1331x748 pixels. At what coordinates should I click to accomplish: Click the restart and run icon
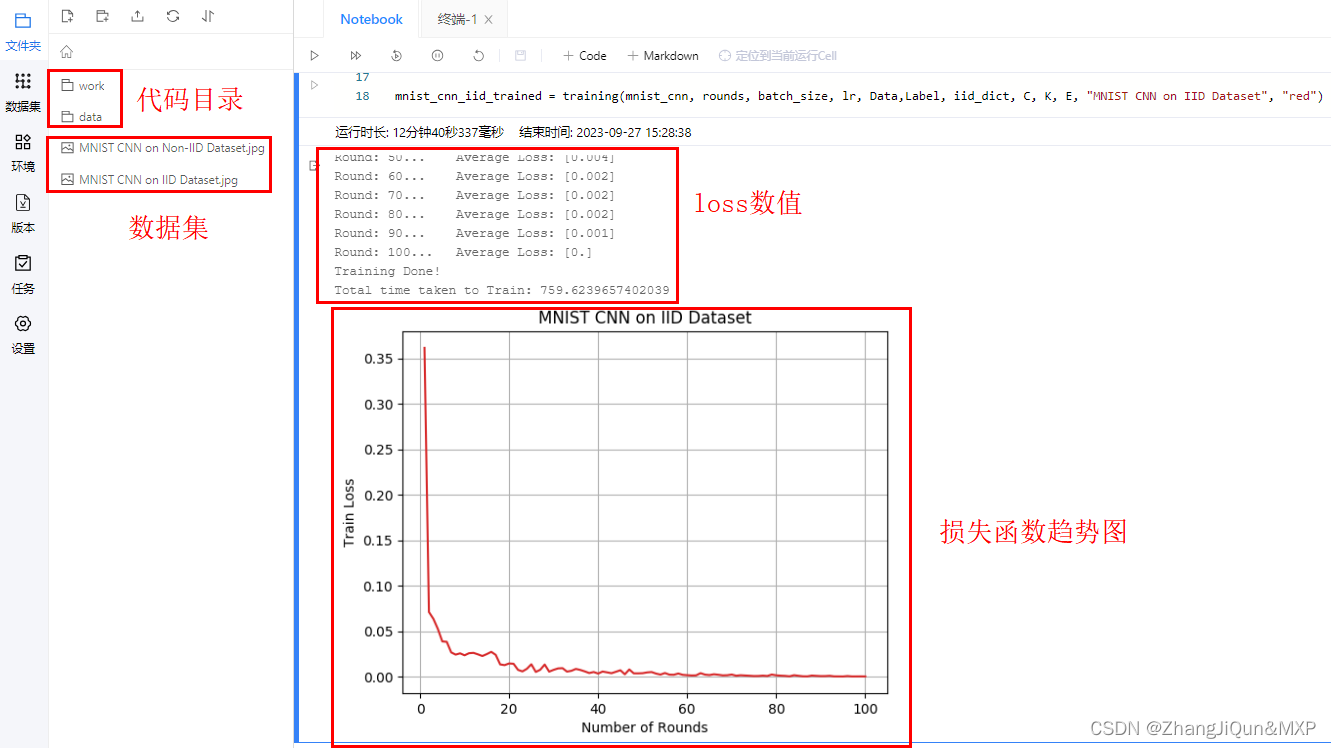coord(397,56)
